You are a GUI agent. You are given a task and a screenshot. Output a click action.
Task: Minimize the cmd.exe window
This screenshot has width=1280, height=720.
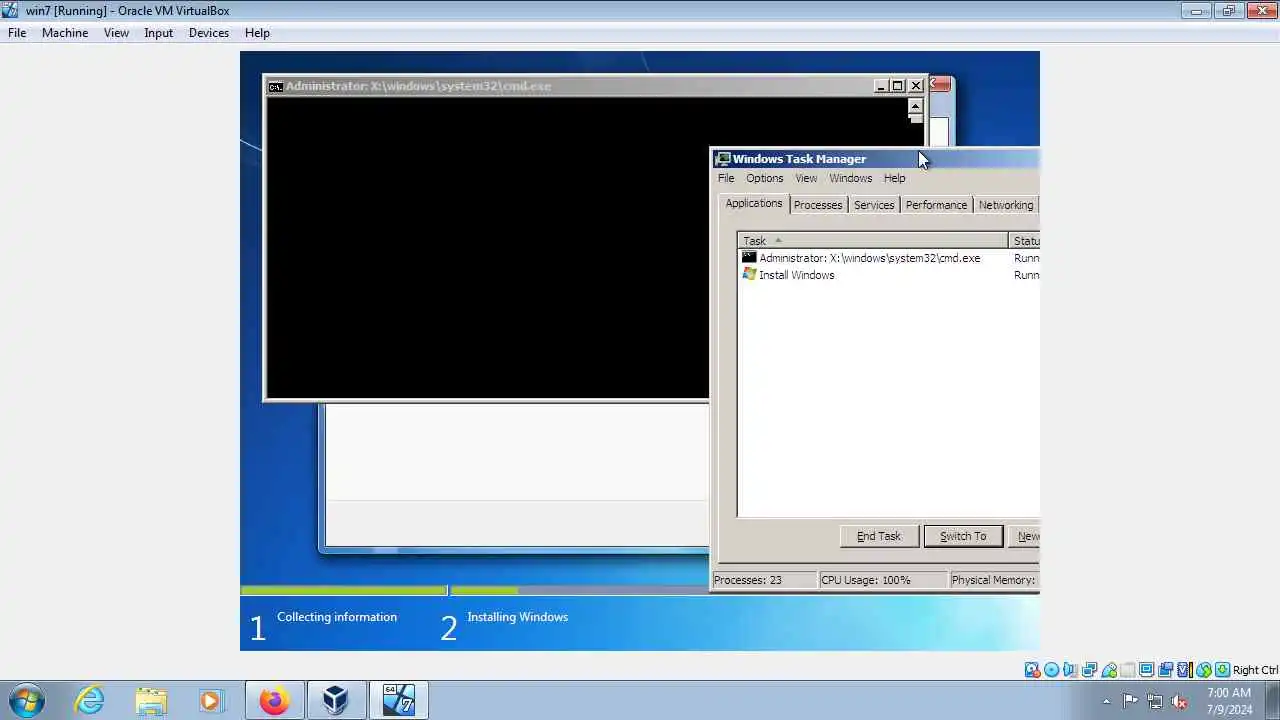point(881,86)
